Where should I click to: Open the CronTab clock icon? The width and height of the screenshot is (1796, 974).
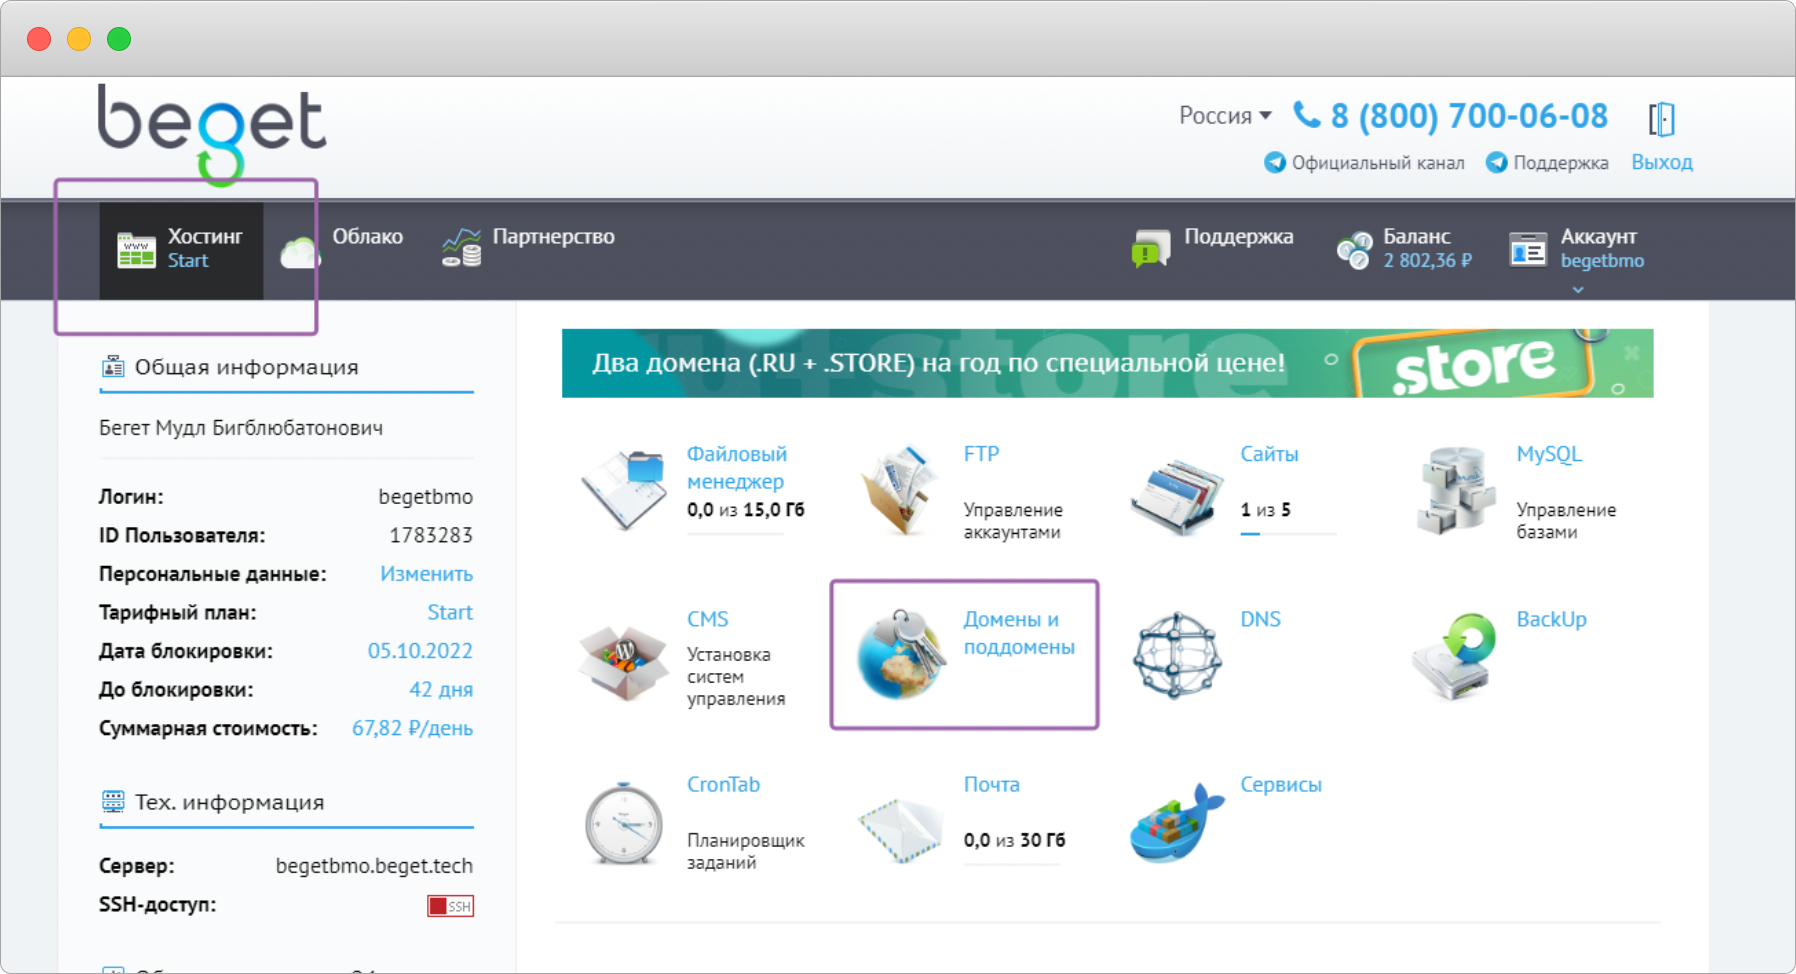click(x=624, y=824)
